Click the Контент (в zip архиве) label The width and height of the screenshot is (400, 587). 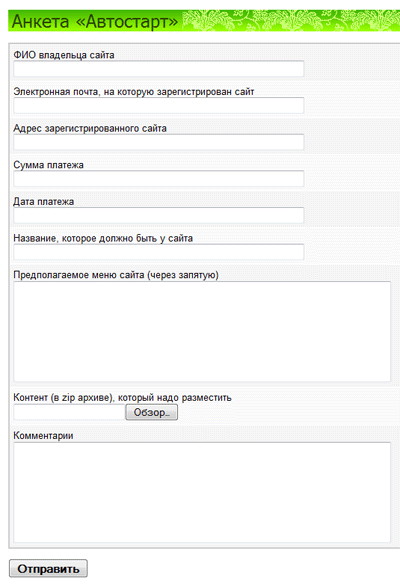(x=122, y=398)
